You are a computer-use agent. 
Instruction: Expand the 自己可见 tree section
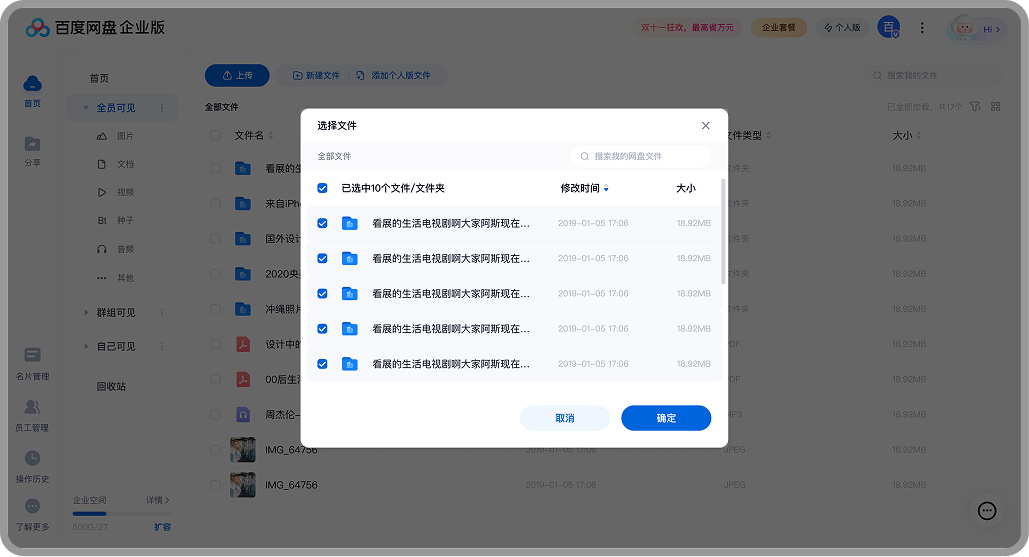pos(86,346)
